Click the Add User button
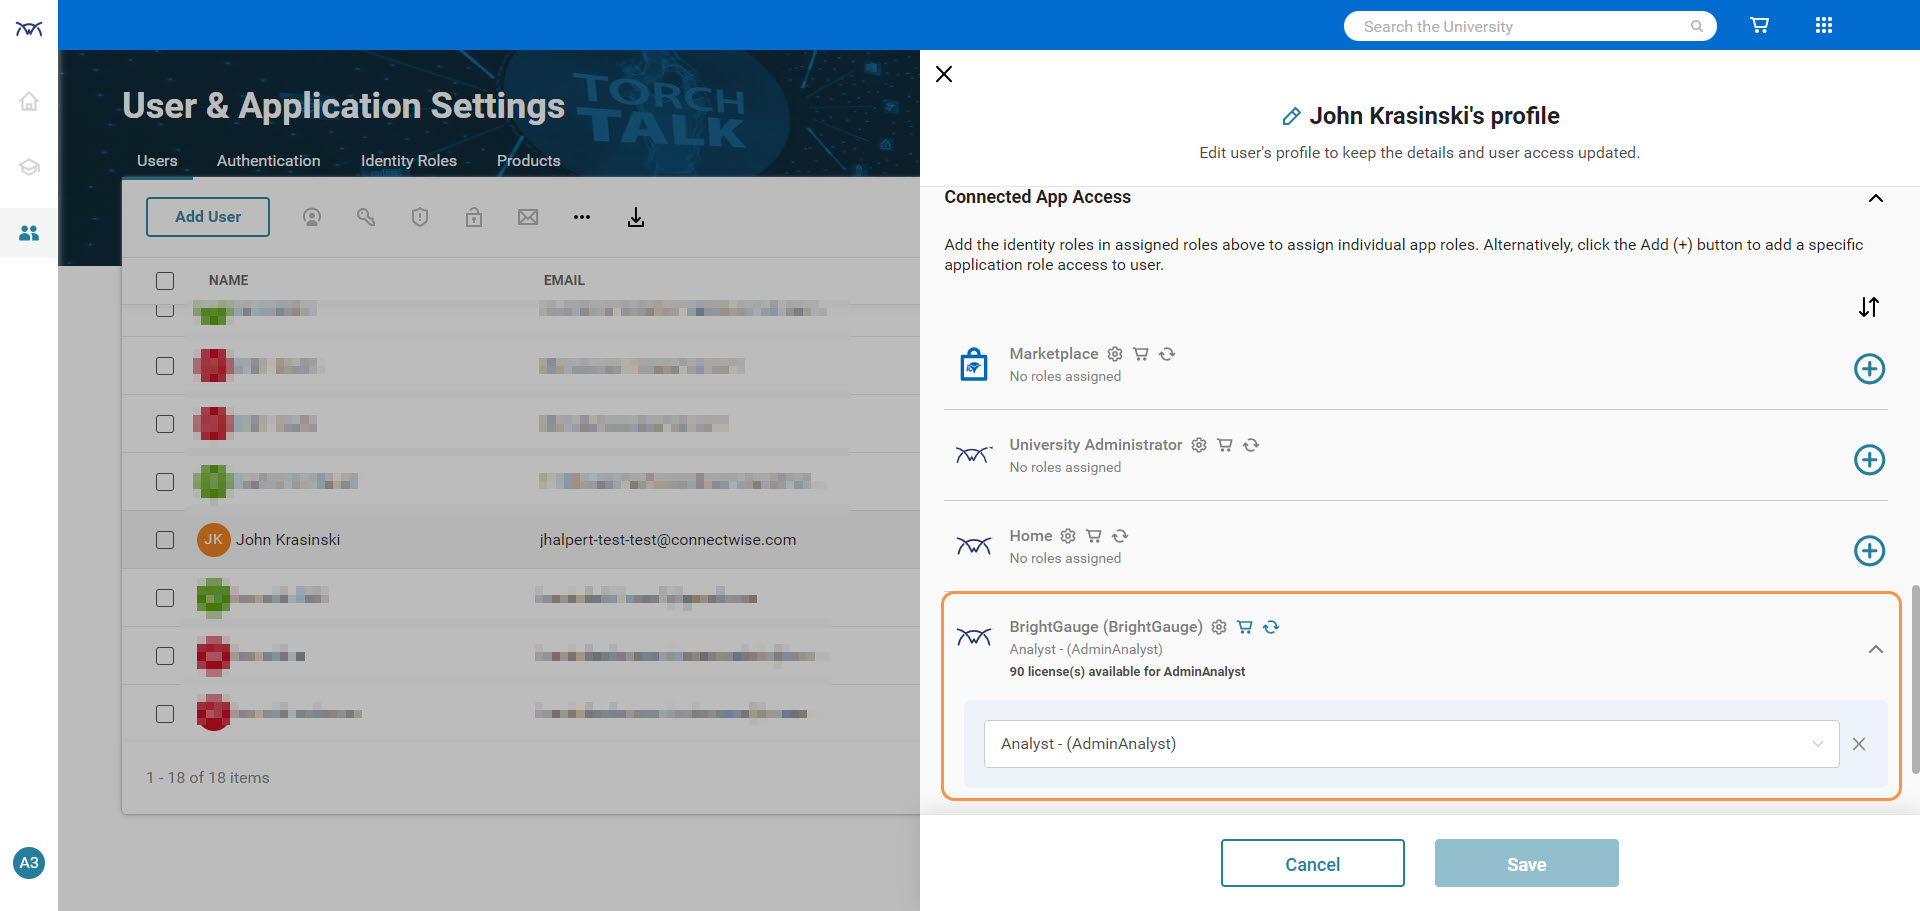This screenshot has width=1920, height=911. 208,217
